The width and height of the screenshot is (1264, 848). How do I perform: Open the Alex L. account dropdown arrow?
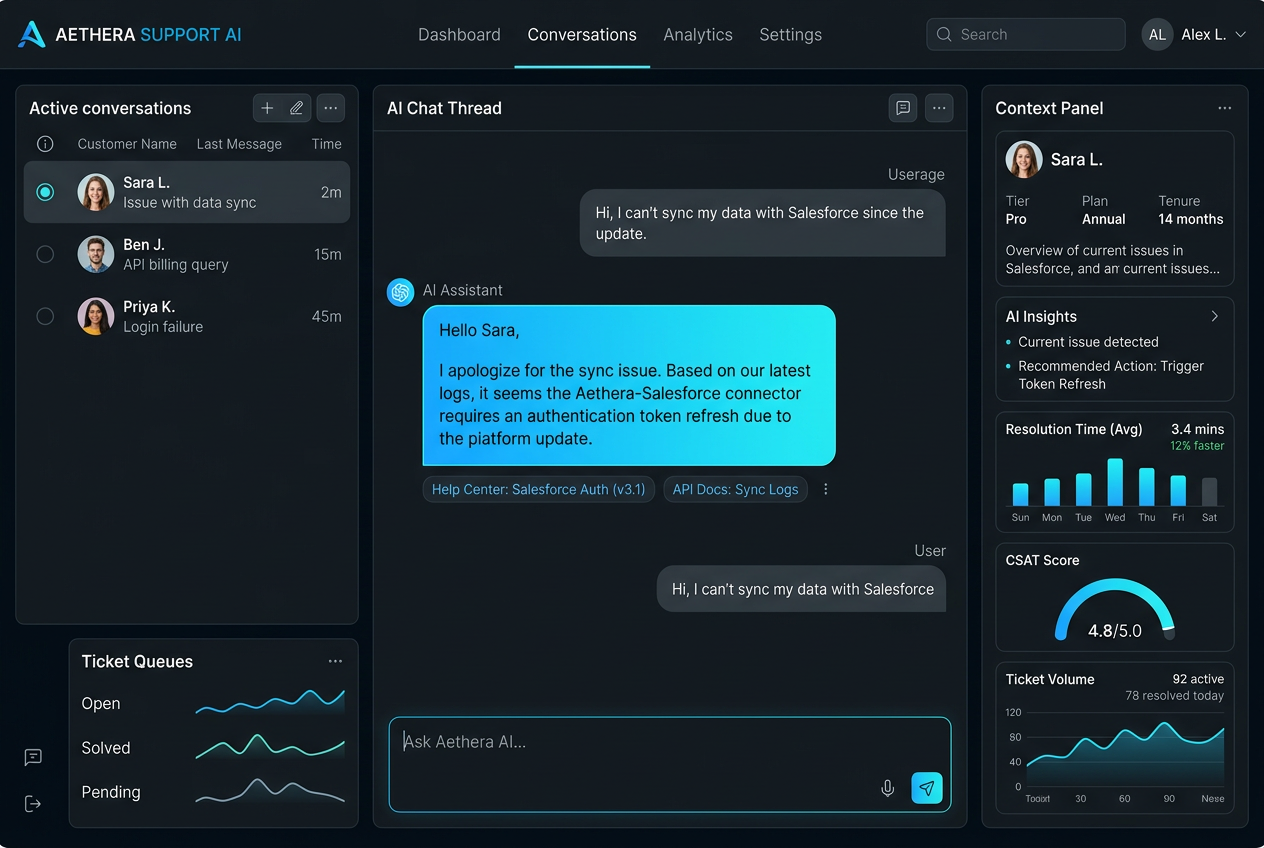click(x=1241, y=34)
